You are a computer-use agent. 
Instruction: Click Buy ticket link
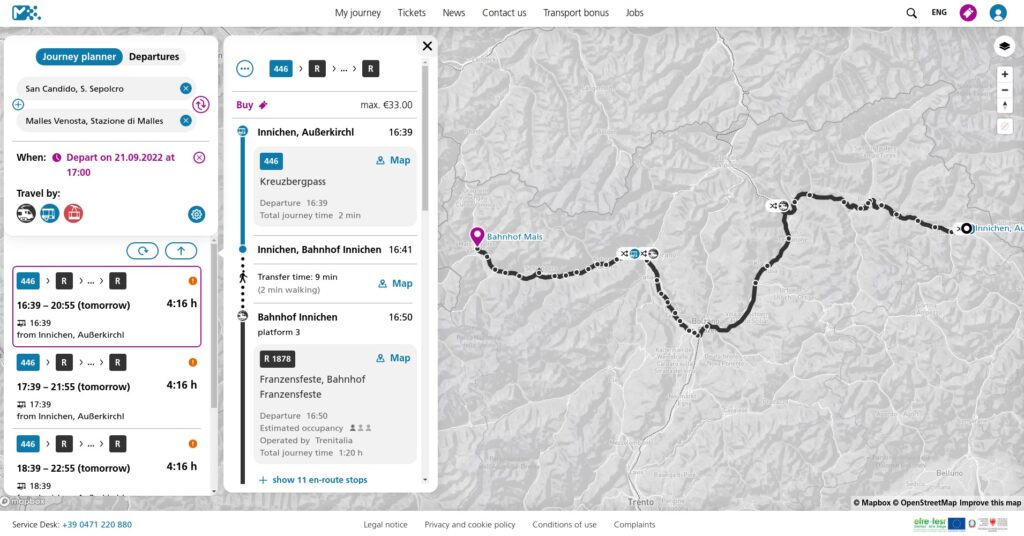(x=251, y=105)
